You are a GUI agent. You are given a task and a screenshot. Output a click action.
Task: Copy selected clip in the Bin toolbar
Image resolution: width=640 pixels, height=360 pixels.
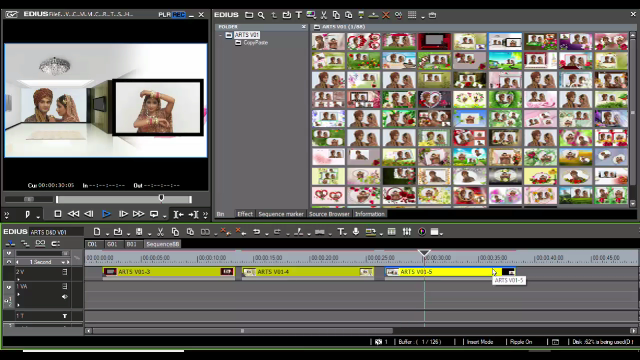pyautogui.click(x=336, y=15)
